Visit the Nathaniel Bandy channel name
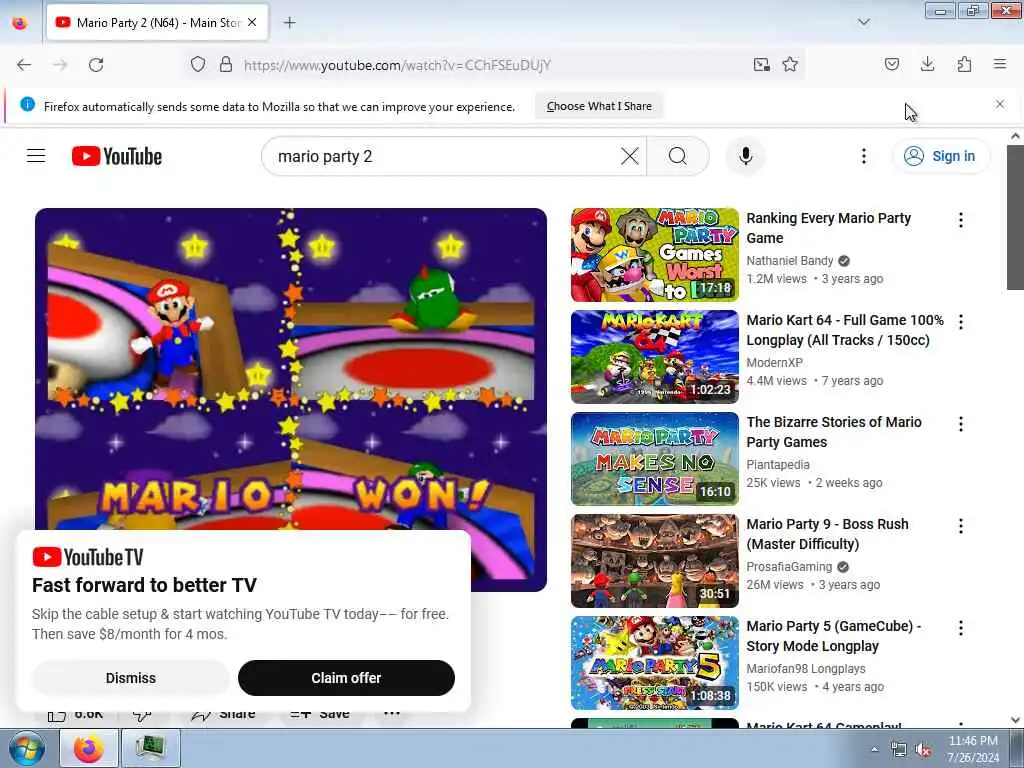 coord(790,261)
